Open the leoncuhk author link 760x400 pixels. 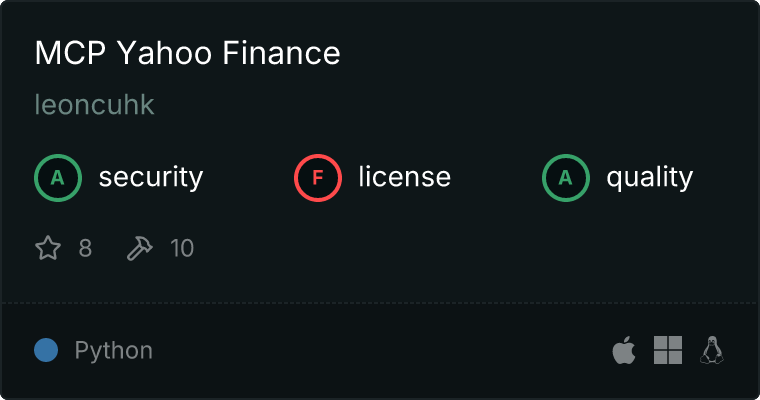coord(94,105)
